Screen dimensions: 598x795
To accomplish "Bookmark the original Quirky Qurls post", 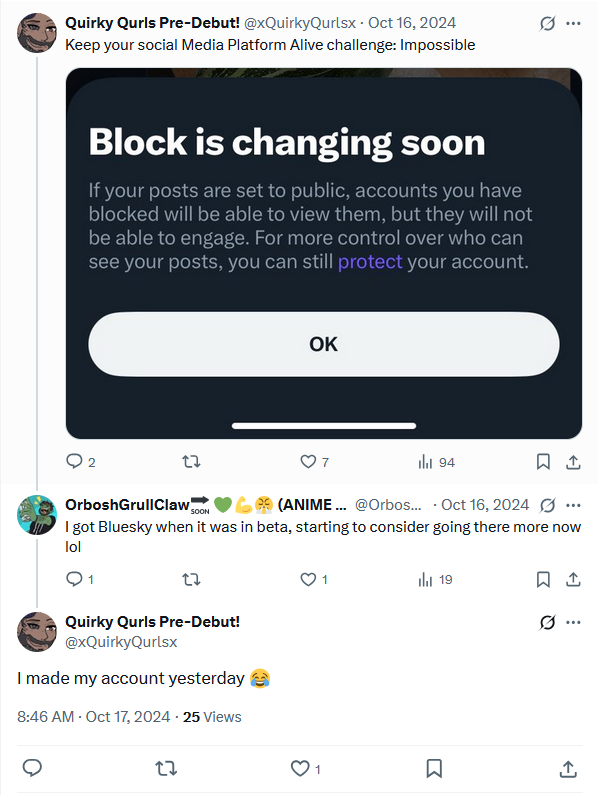I will [543, 461].
